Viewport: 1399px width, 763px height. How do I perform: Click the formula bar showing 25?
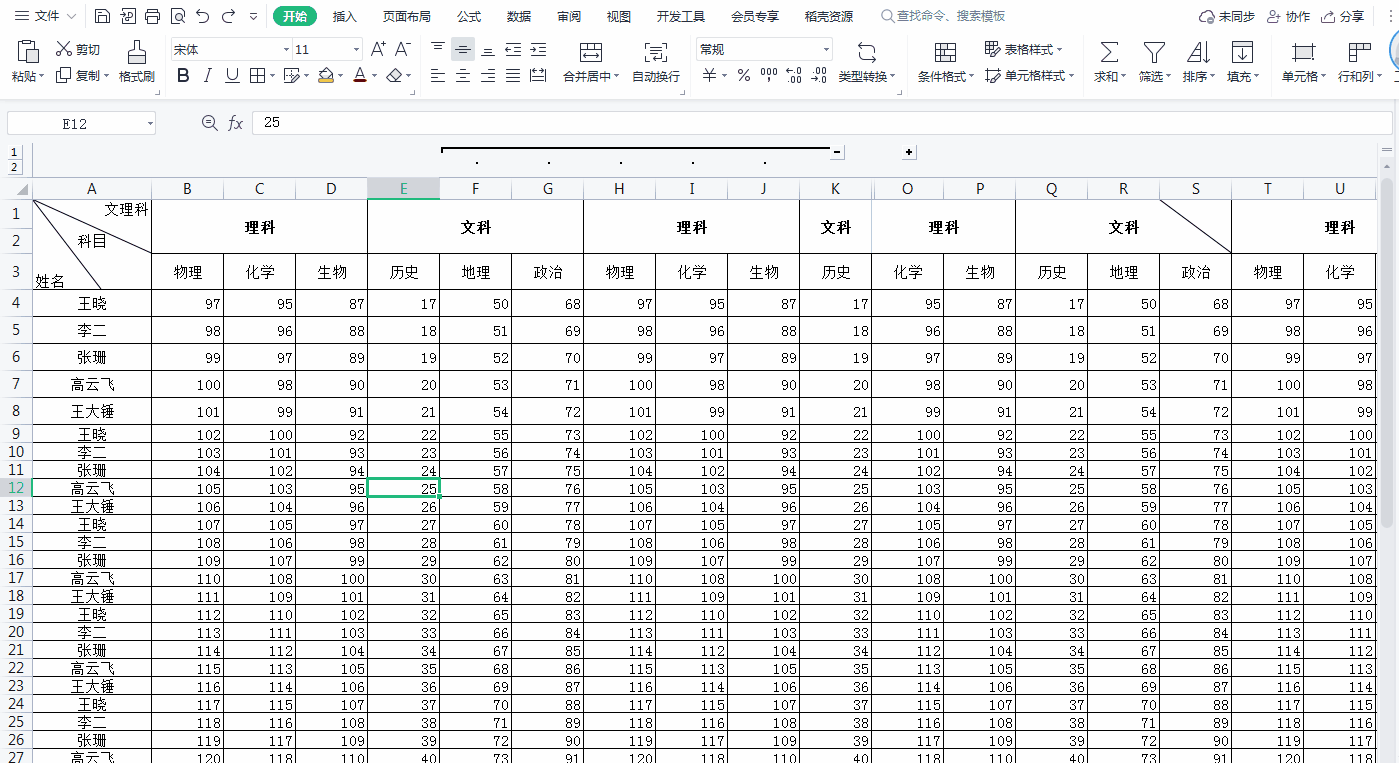[820, 123]
